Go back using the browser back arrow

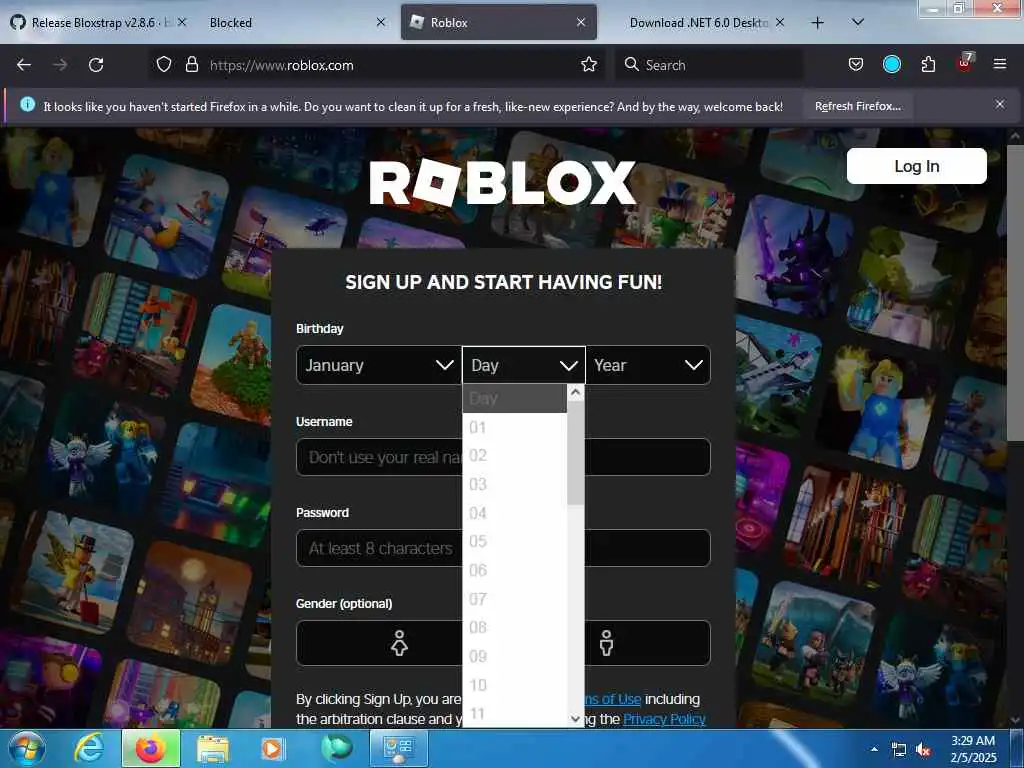(24, 65)
